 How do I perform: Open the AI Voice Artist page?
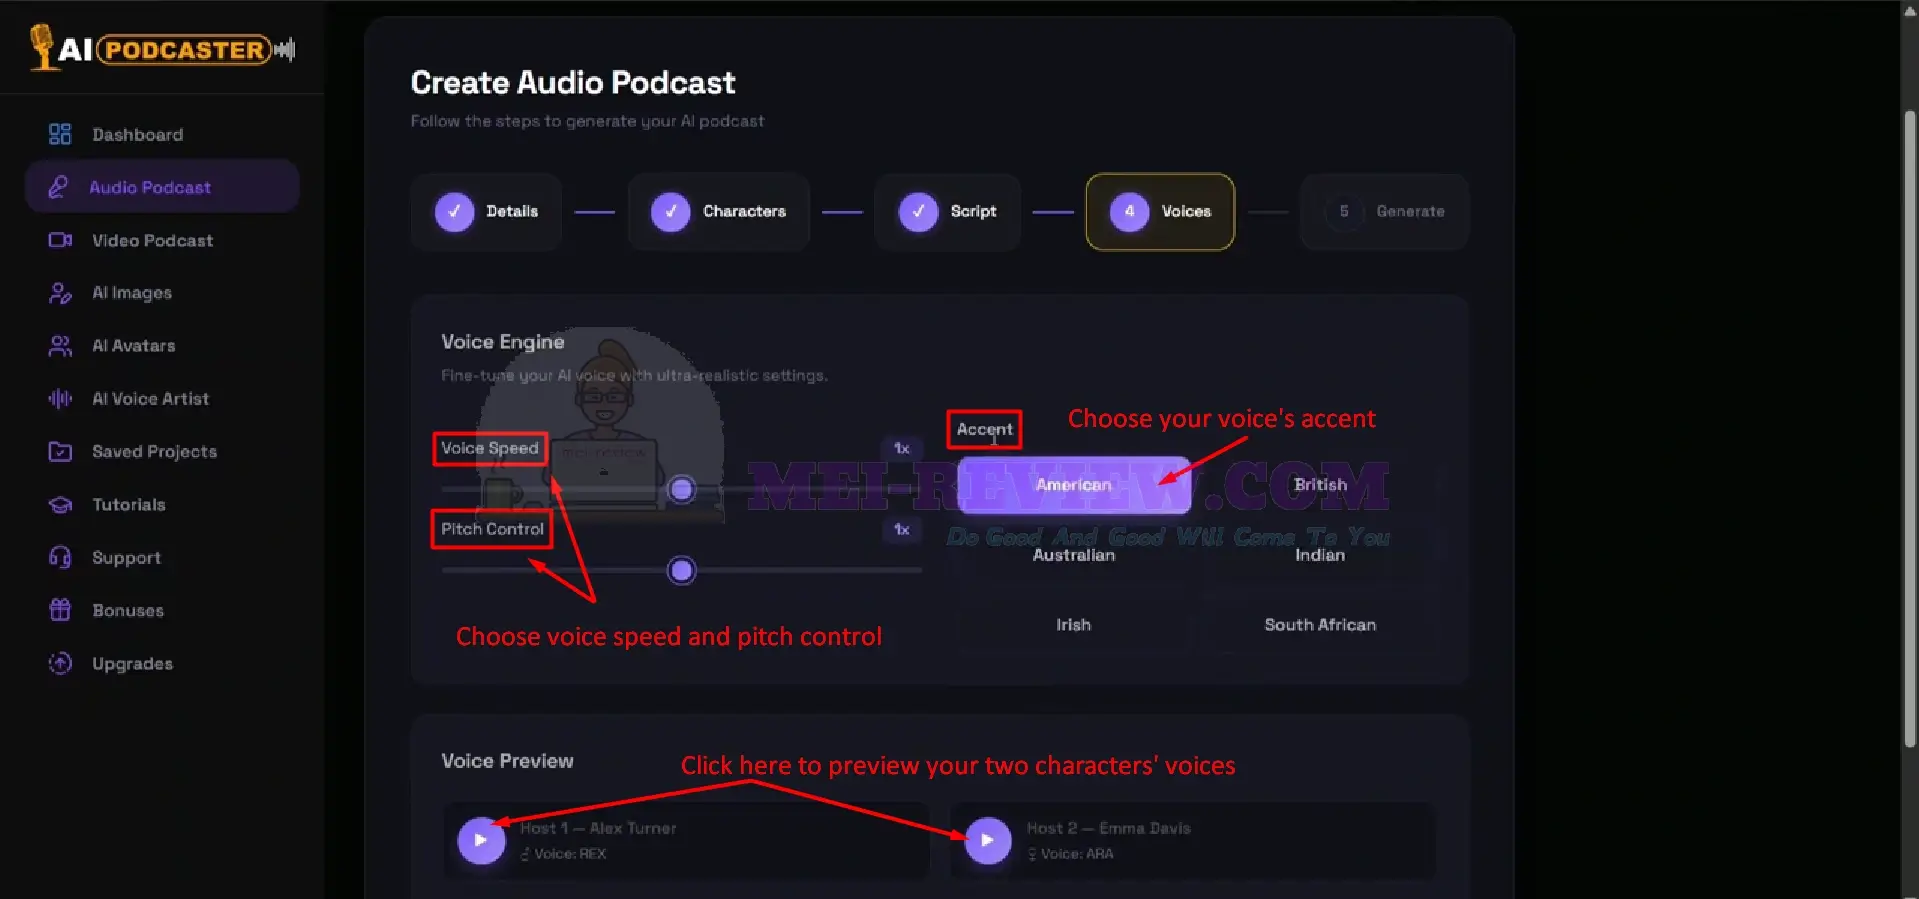coord(162,399)
